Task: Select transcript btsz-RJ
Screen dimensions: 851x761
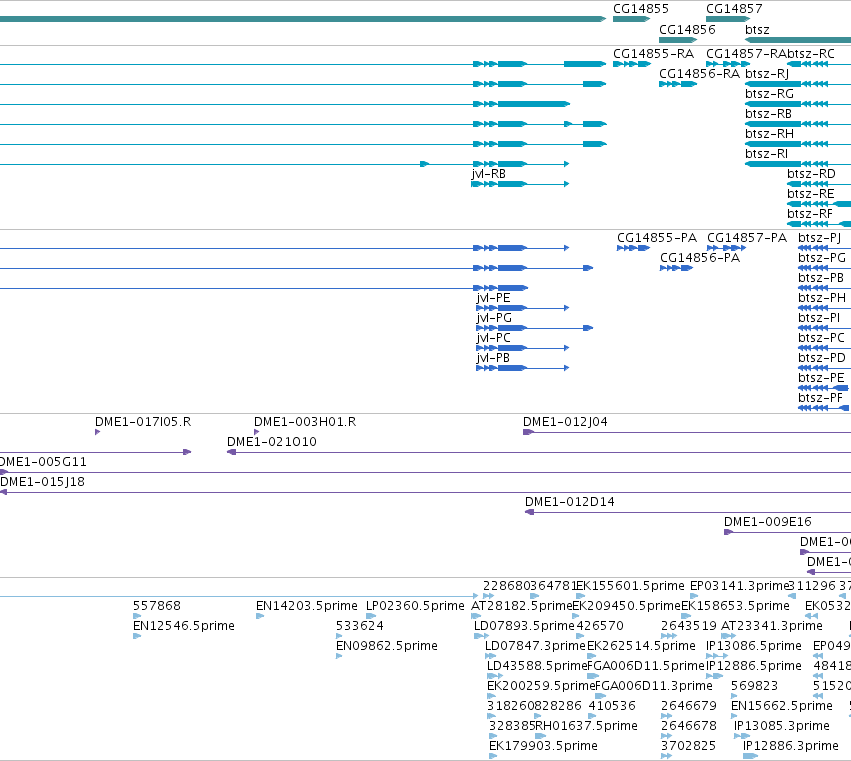Action: tap(767, 74)
